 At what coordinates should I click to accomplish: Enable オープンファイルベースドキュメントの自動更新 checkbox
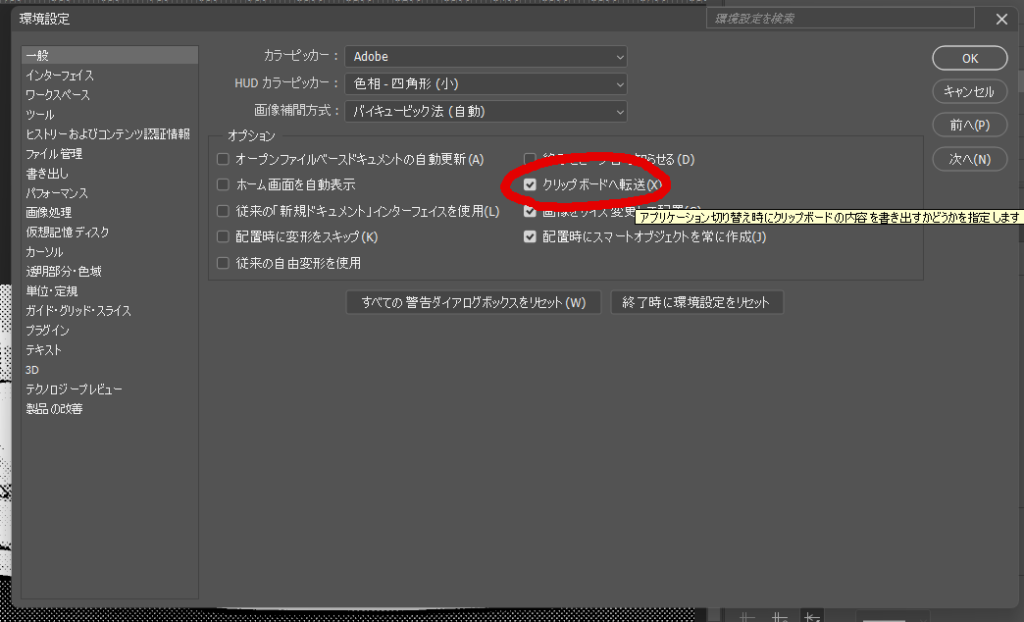pyautogui.click(x=224, y=159)
